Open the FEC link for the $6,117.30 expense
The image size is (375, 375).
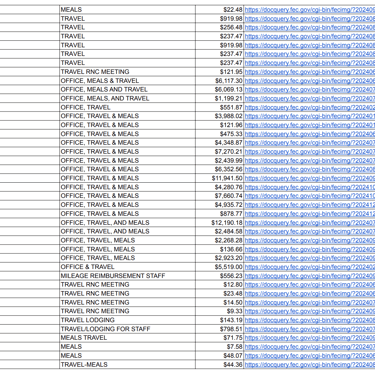tap(310, 81)
